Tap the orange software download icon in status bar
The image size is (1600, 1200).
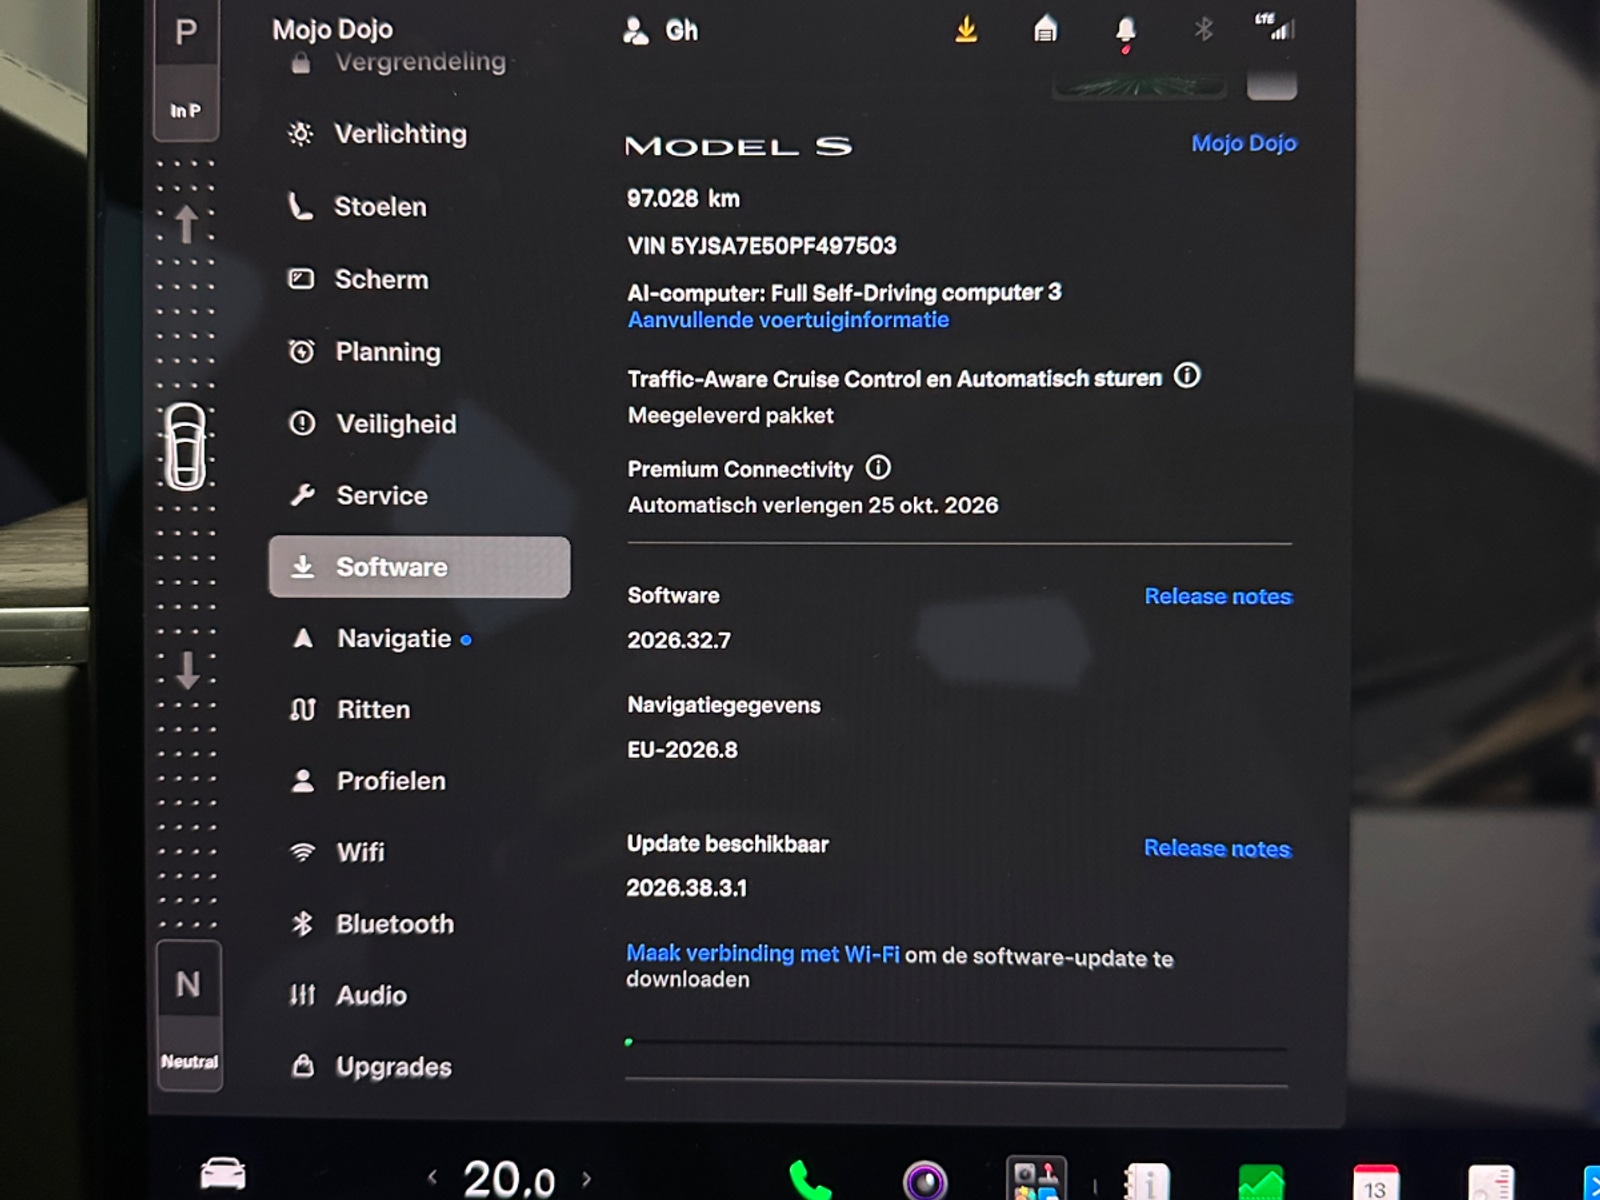pyautogui.click(x=966, y=30)
